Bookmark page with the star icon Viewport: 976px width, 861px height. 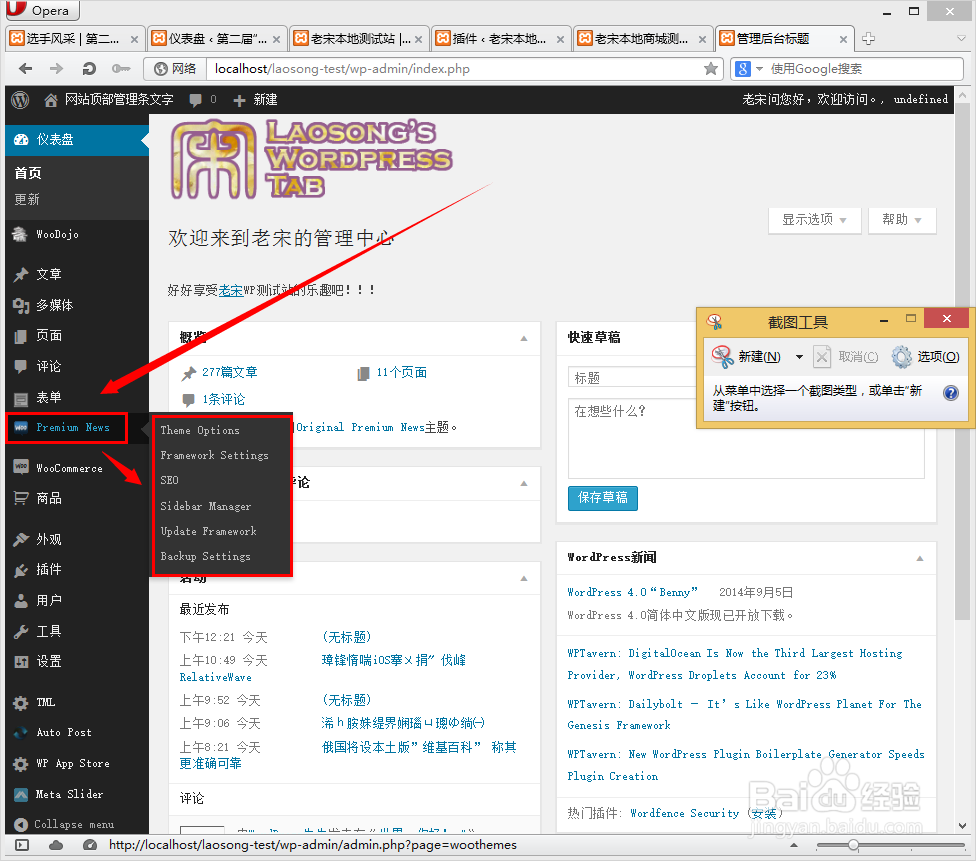[x=710, y=68]
